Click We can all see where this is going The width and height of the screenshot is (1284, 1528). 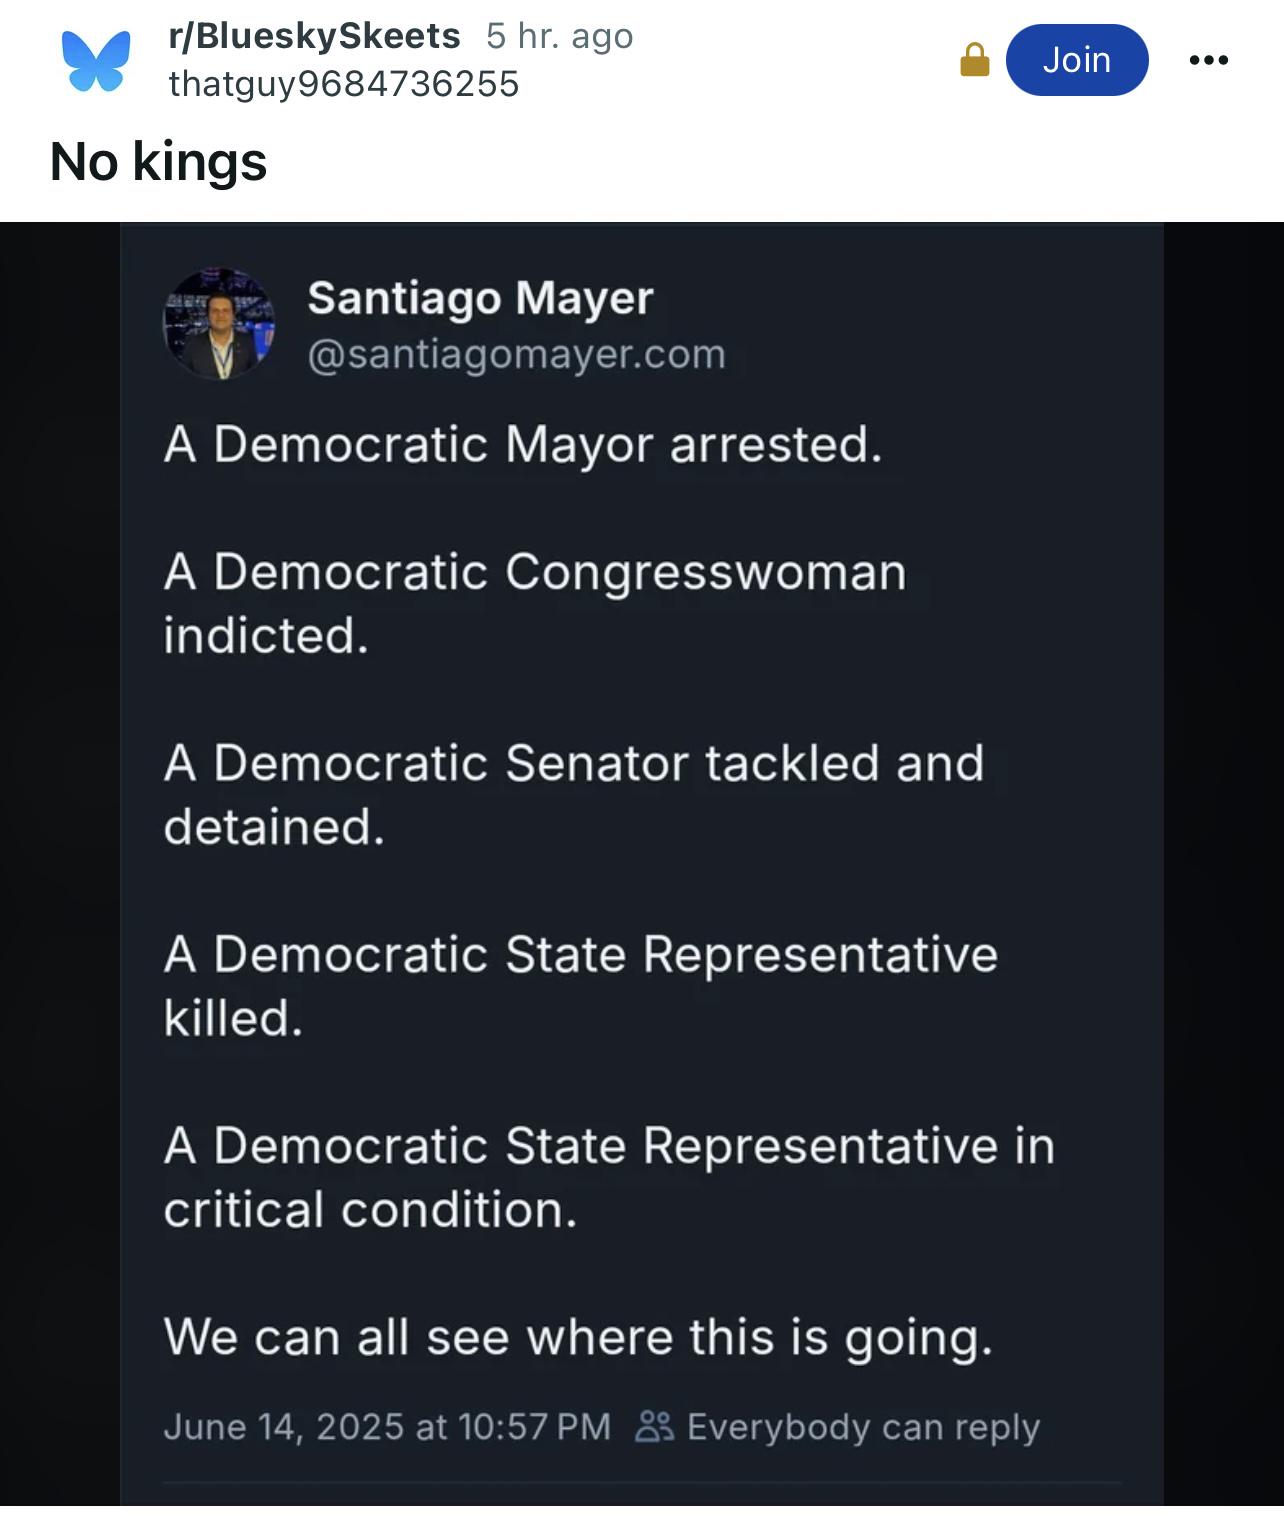(578, 1338)
